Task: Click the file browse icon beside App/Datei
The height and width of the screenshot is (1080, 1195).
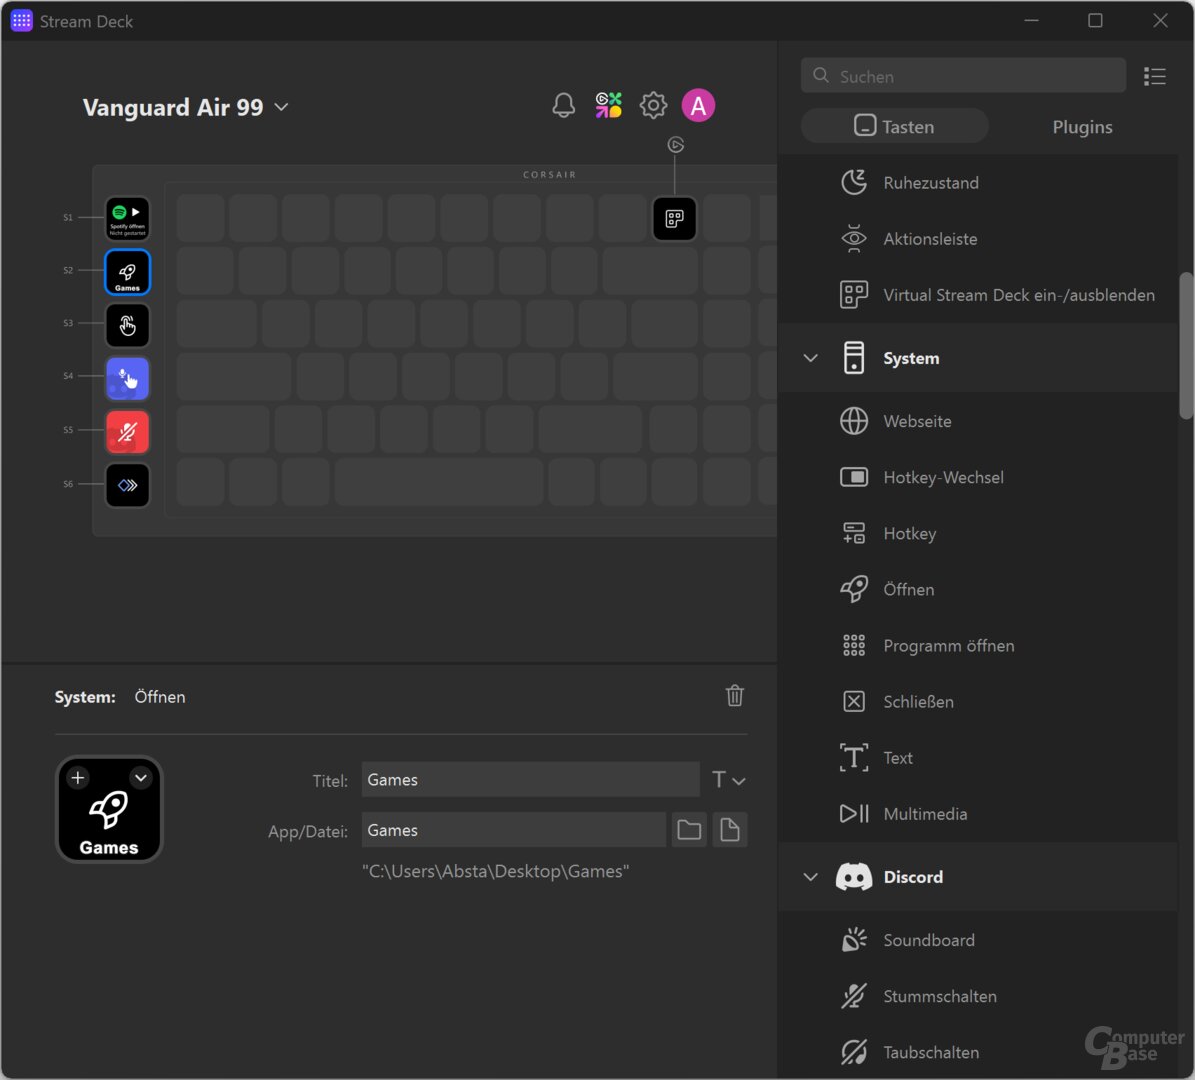Action: tap(730, 830)
